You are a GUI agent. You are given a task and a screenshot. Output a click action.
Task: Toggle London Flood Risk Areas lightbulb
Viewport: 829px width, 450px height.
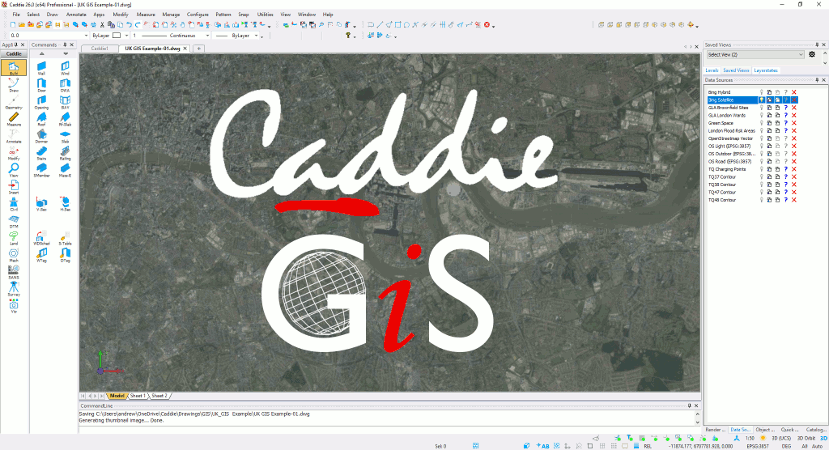click(761, 131)
